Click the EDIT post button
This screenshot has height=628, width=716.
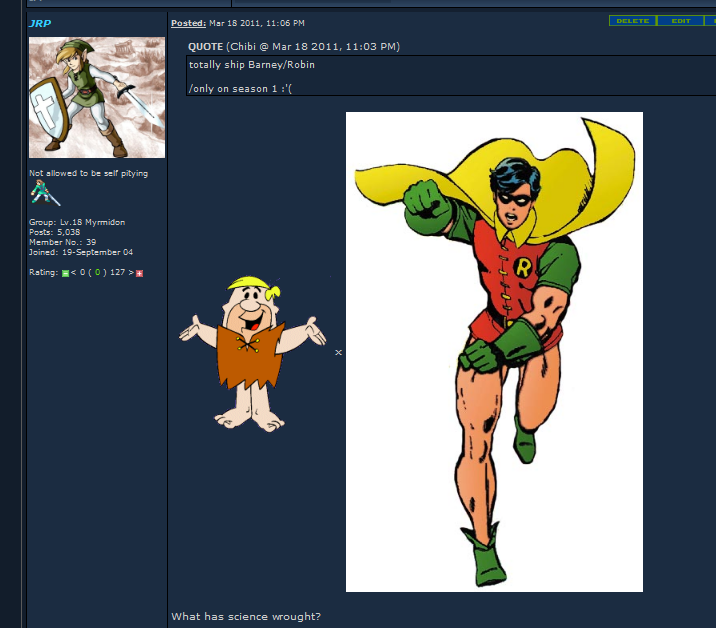pos(680,21)
